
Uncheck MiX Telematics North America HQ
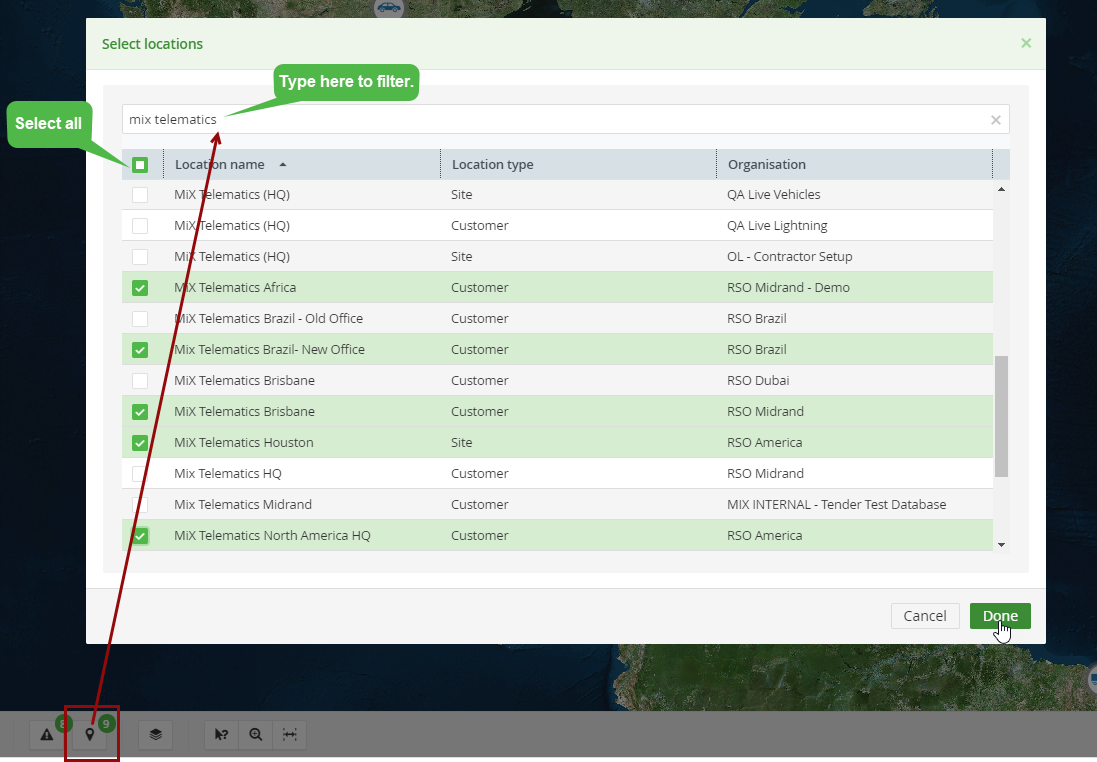coord(140,535)
